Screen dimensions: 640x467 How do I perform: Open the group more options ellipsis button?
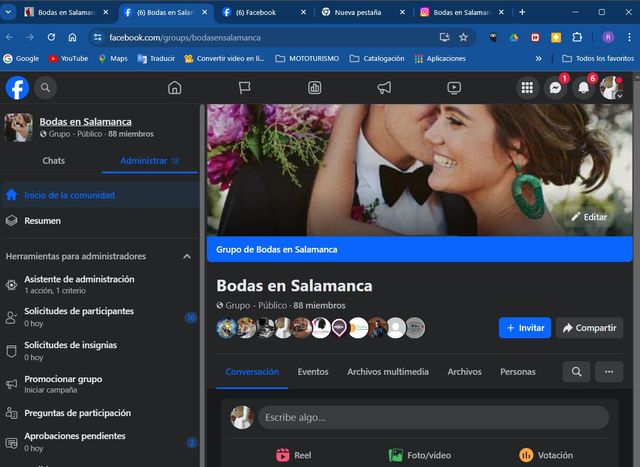609,371
